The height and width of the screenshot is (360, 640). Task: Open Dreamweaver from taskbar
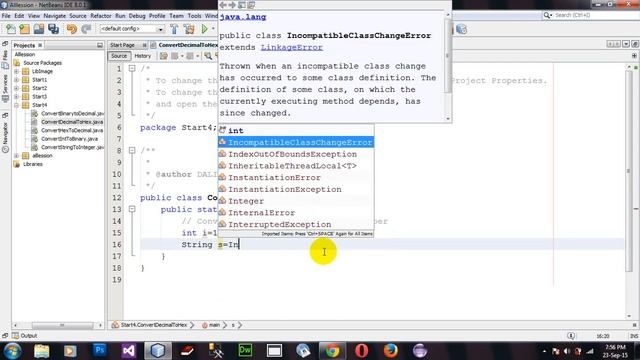tap(245, 351)
